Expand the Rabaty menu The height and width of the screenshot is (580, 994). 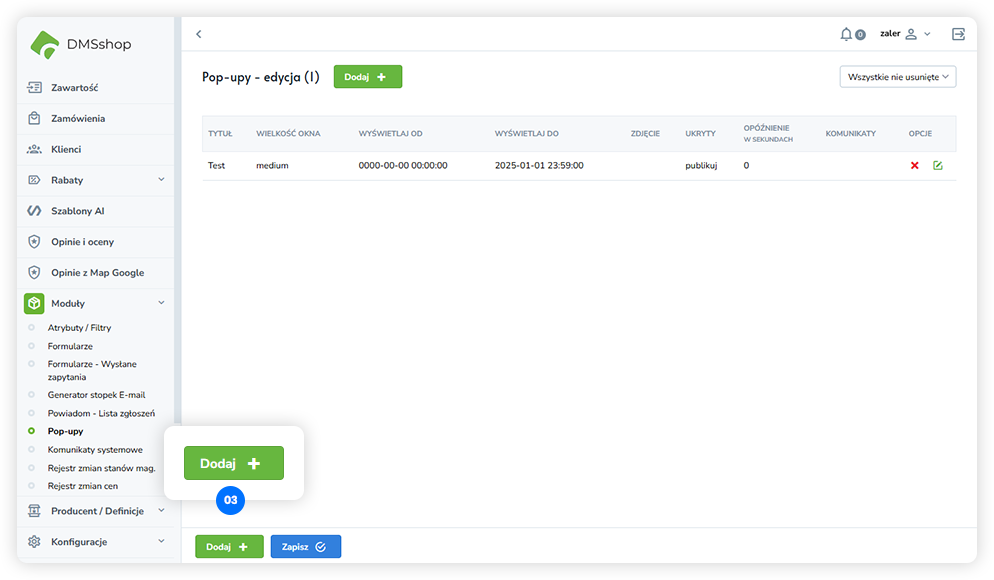point(161,180)
